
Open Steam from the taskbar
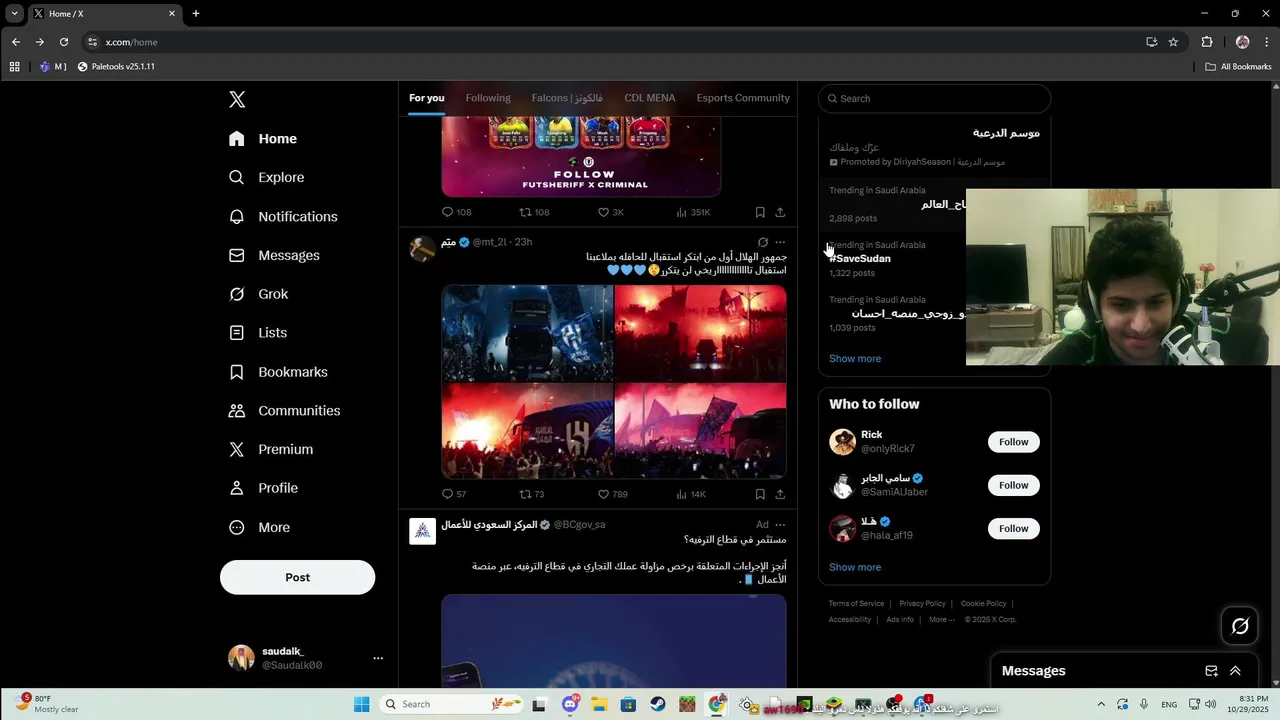pos(657,704)
